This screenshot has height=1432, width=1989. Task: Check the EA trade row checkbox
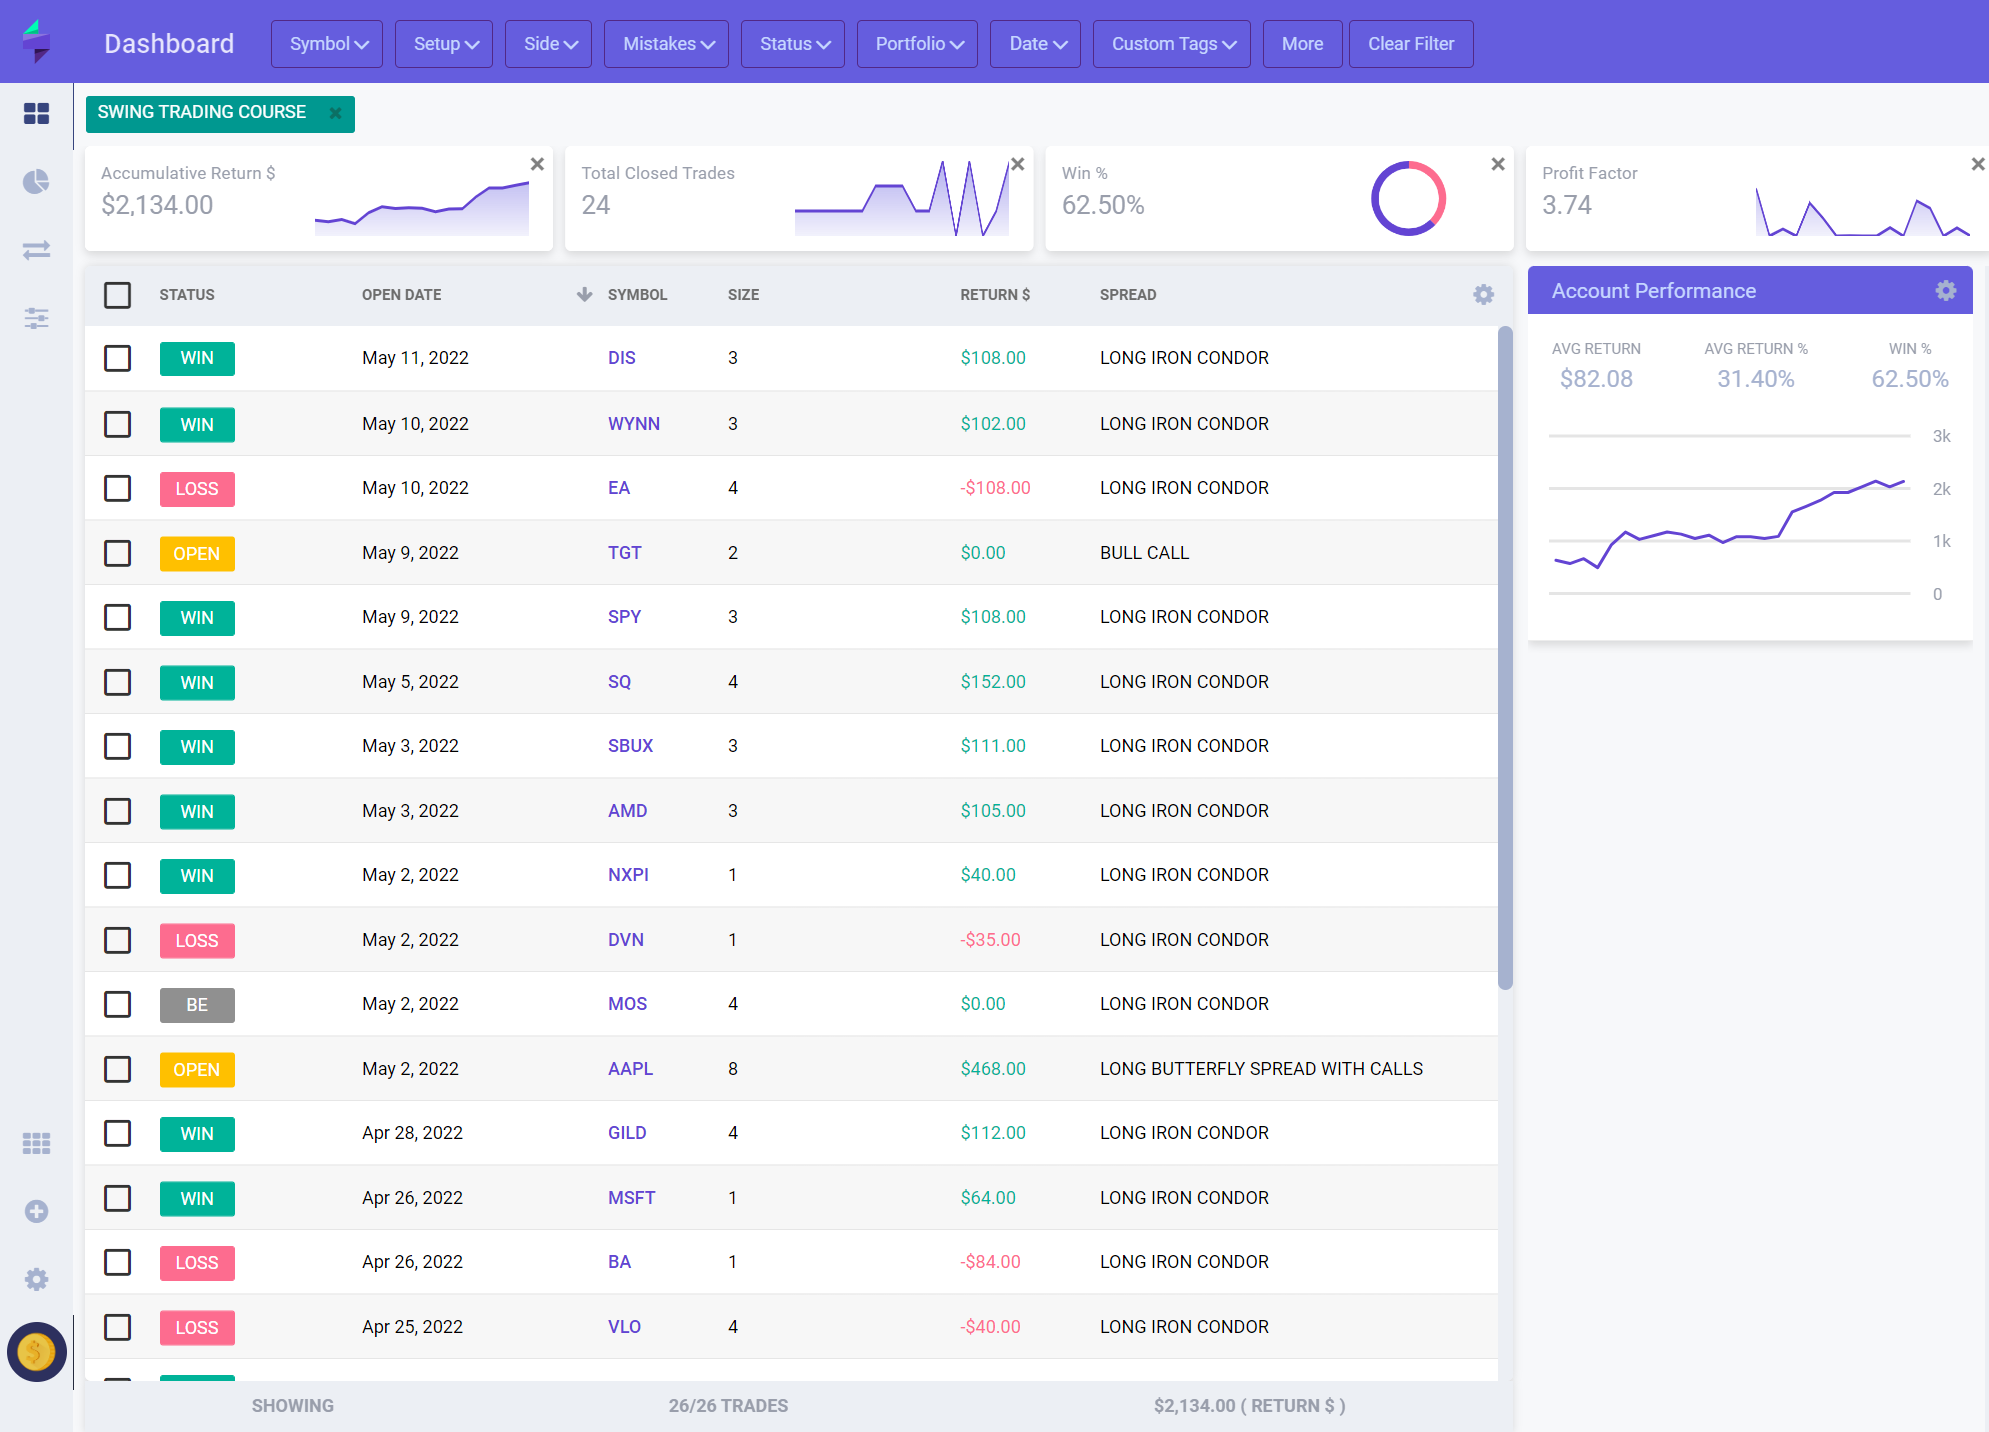click(x=118, y=488)
